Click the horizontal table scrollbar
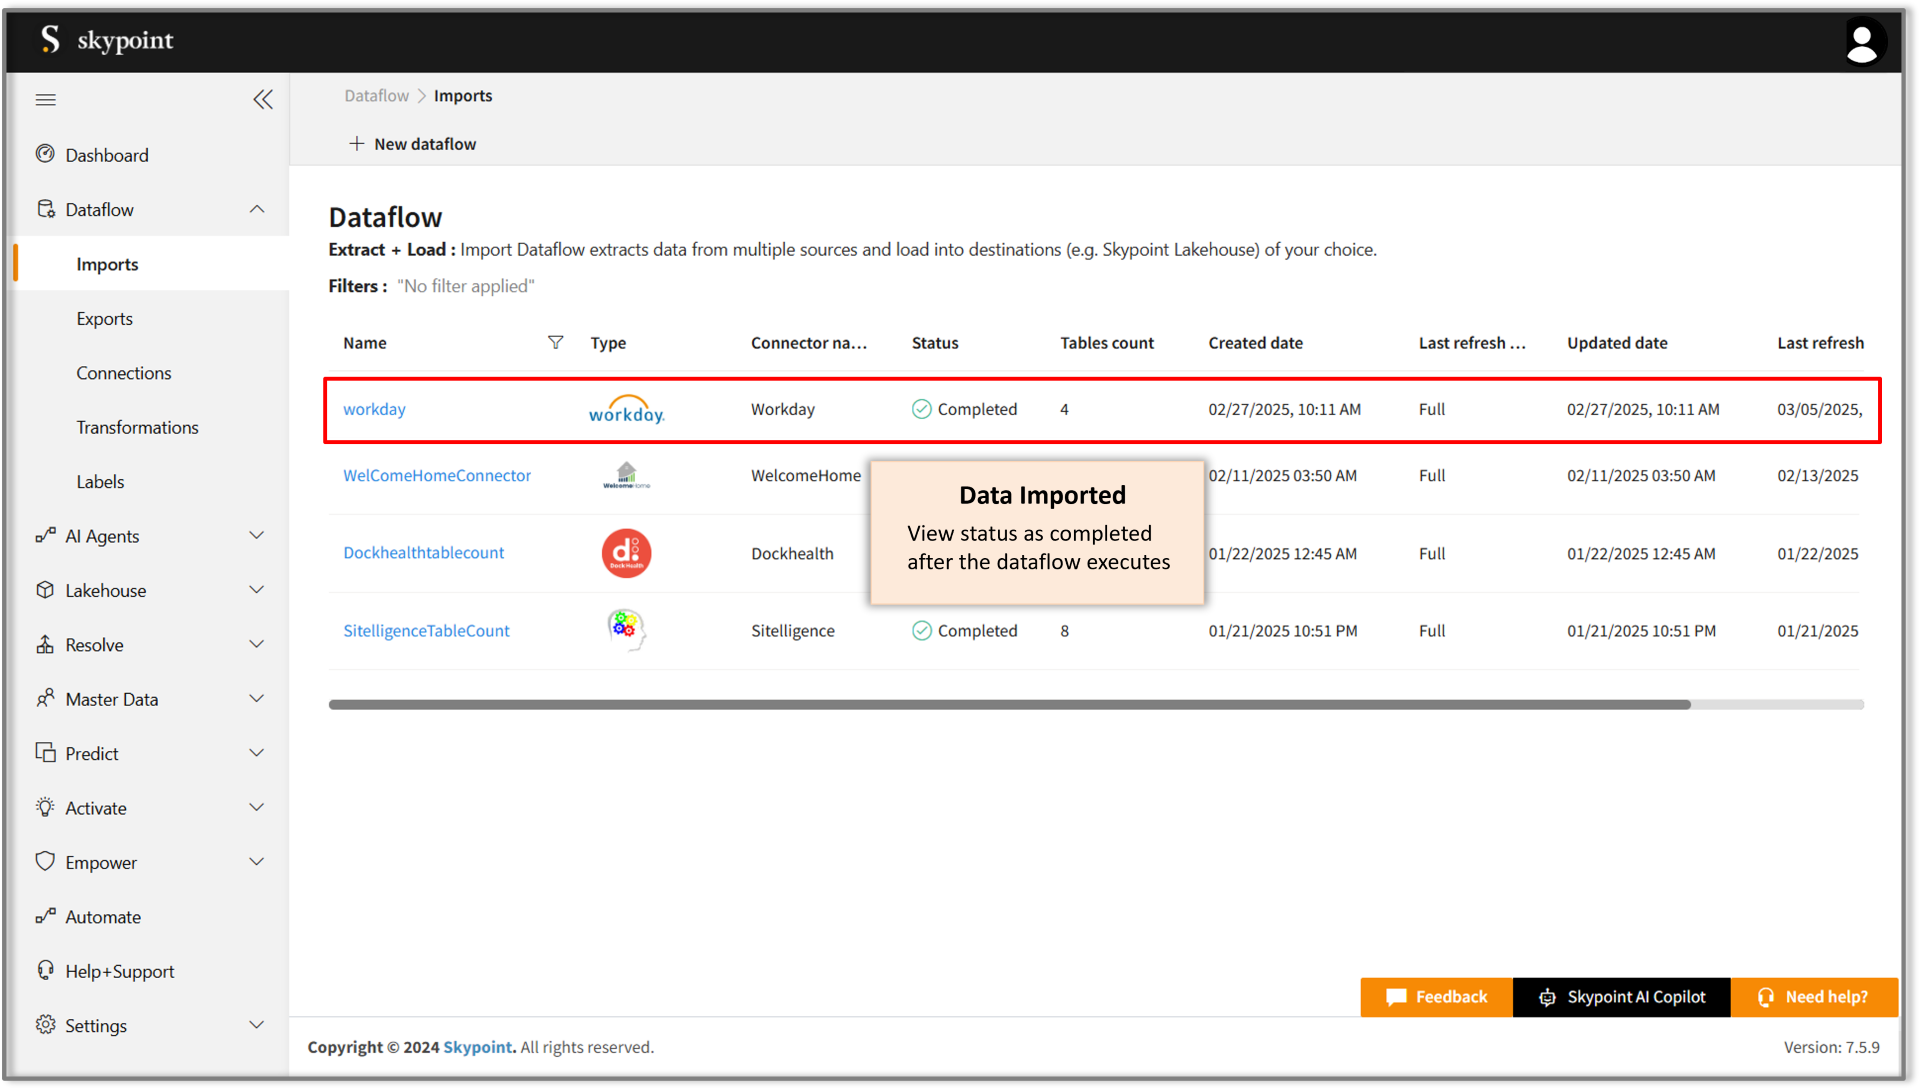The image size is (1920, 1089). 1010,705
